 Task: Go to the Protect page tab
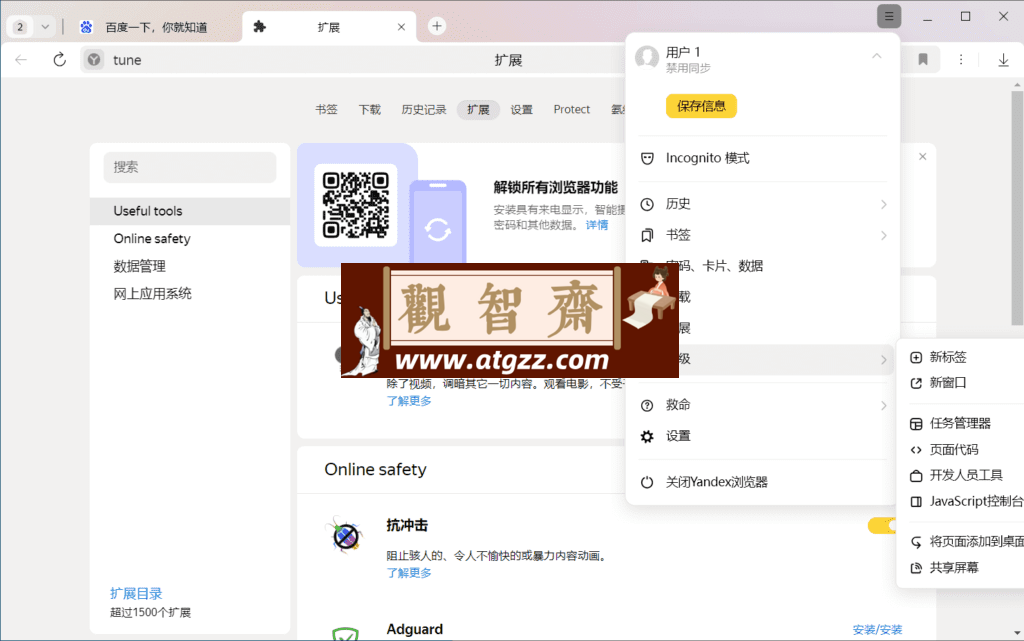click(571, 110)
